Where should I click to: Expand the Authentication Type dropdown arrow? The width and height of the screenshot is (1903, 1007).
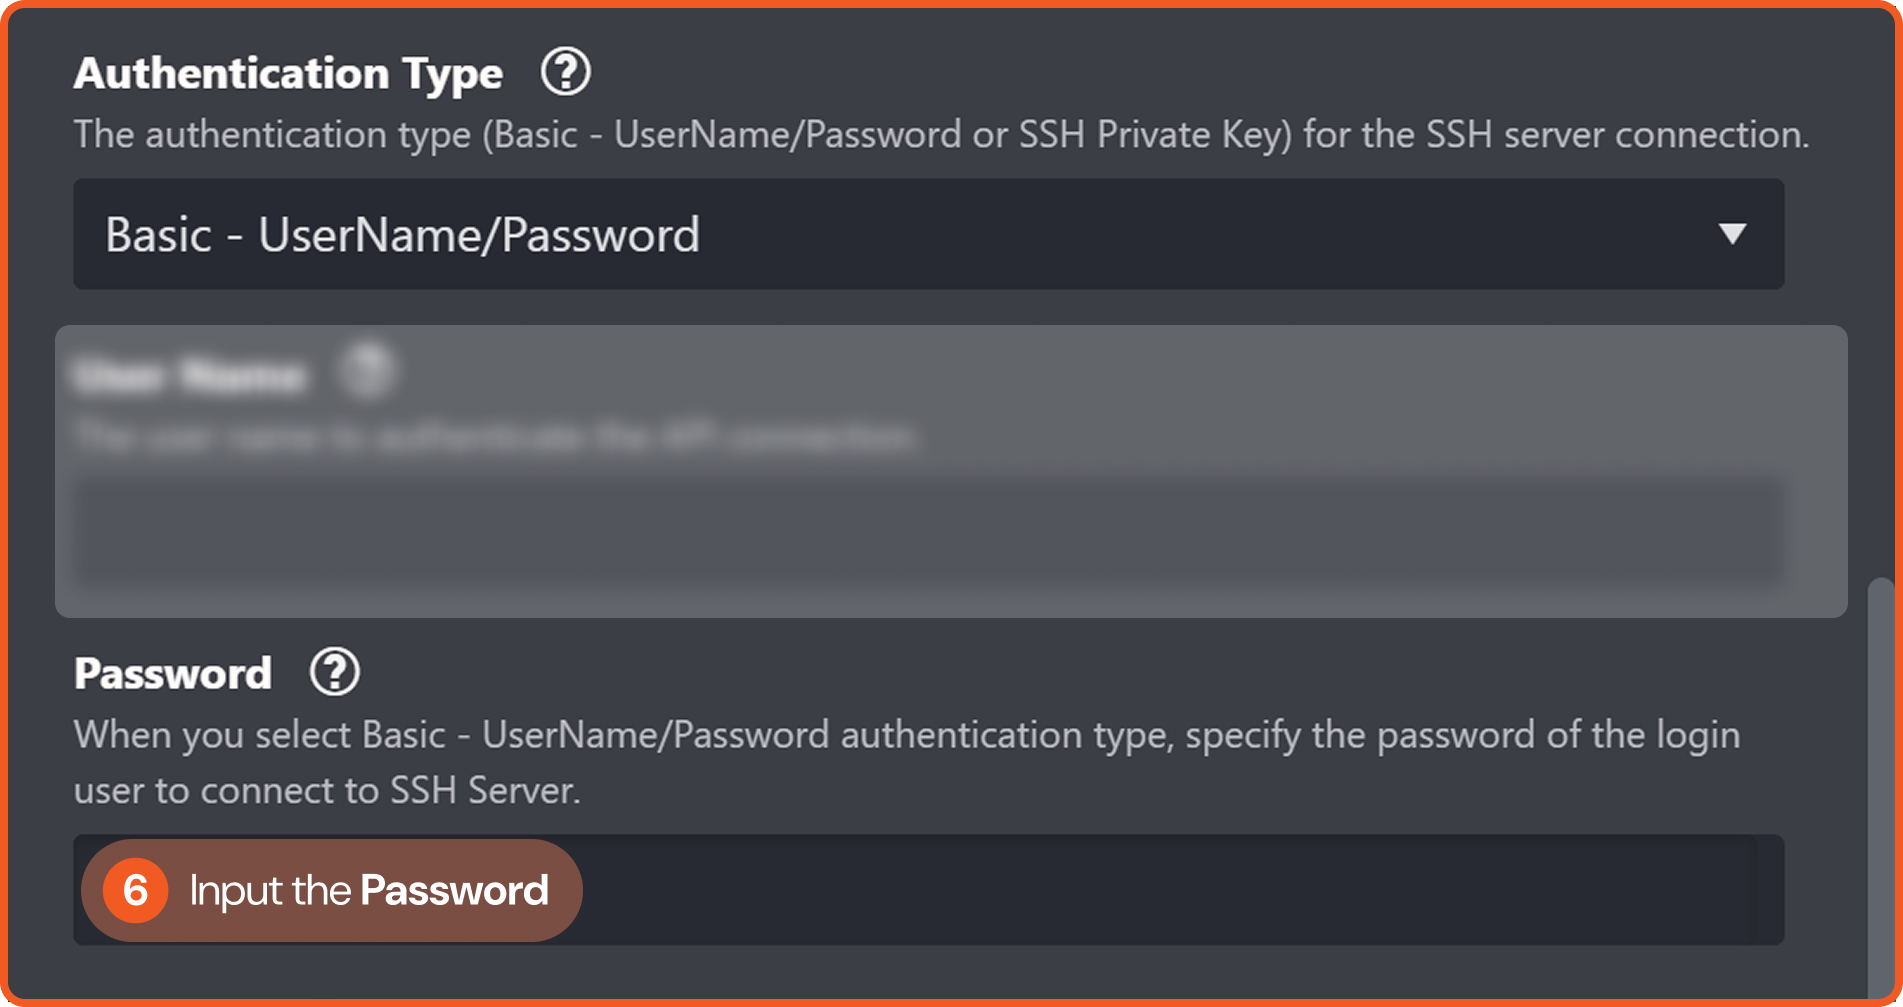pos(1732,234)
